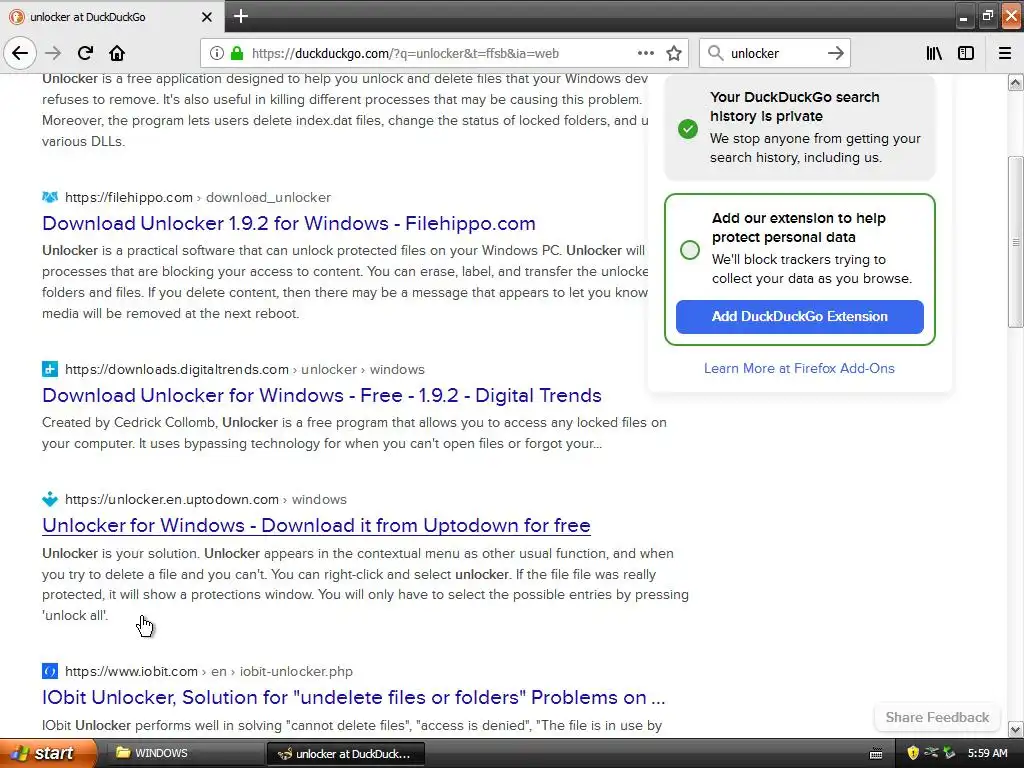Open page actions three-dots menu
The width and height of the screenshot is (1024, 768).
[x=645, y=53]
